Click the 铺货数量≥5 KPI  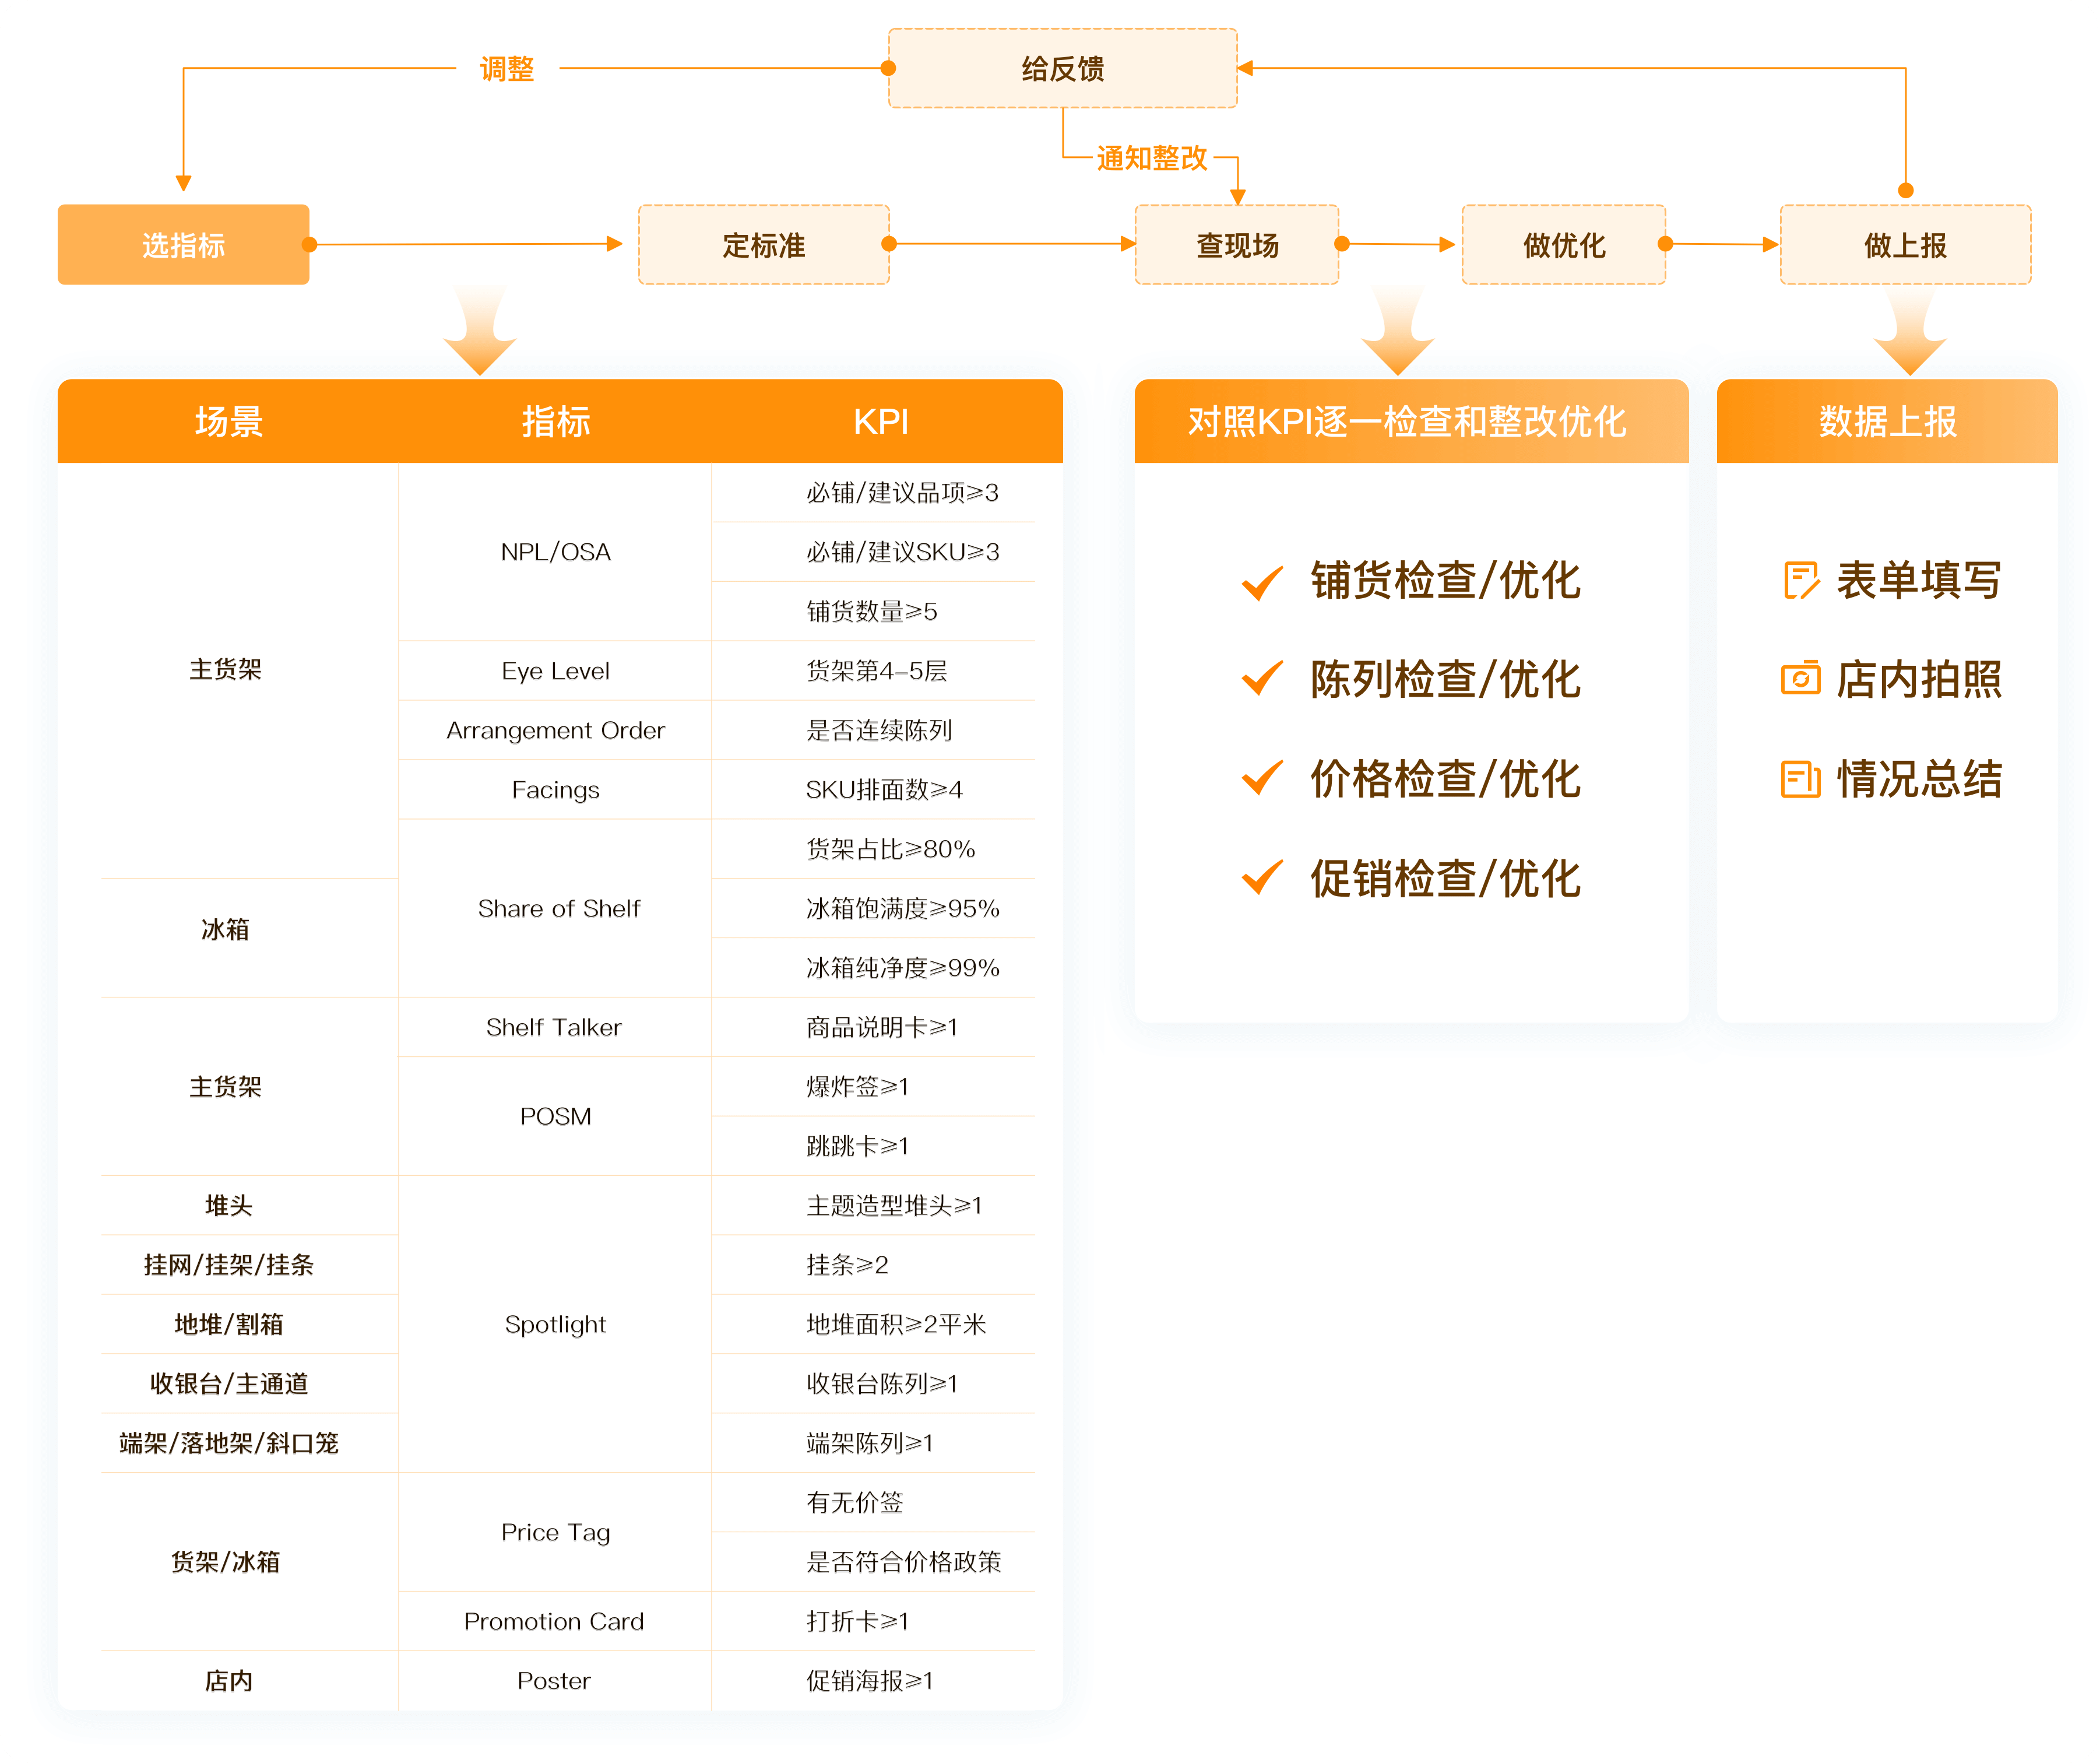(x=872, y=611)
